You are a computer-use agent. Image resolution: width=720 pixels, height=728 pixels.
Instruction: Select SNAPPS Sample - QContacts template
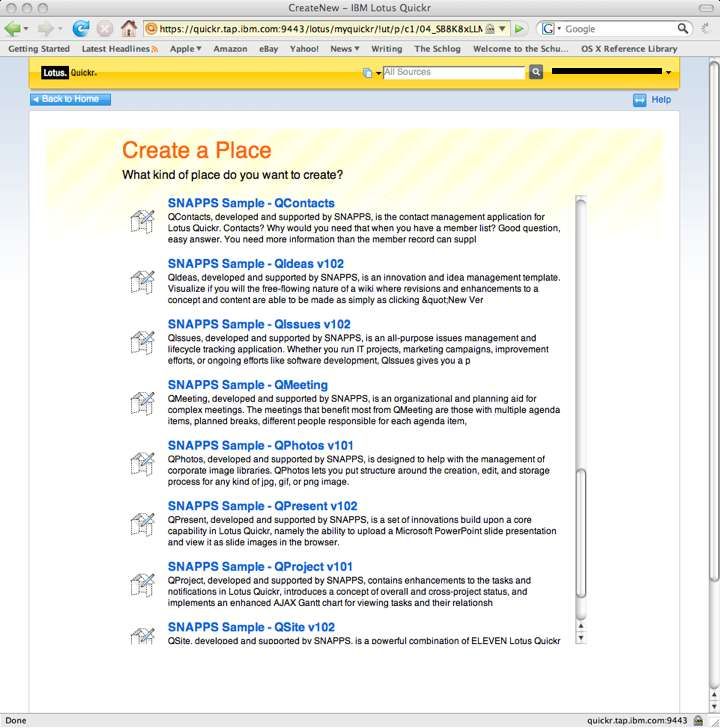[x=251, y=203]
